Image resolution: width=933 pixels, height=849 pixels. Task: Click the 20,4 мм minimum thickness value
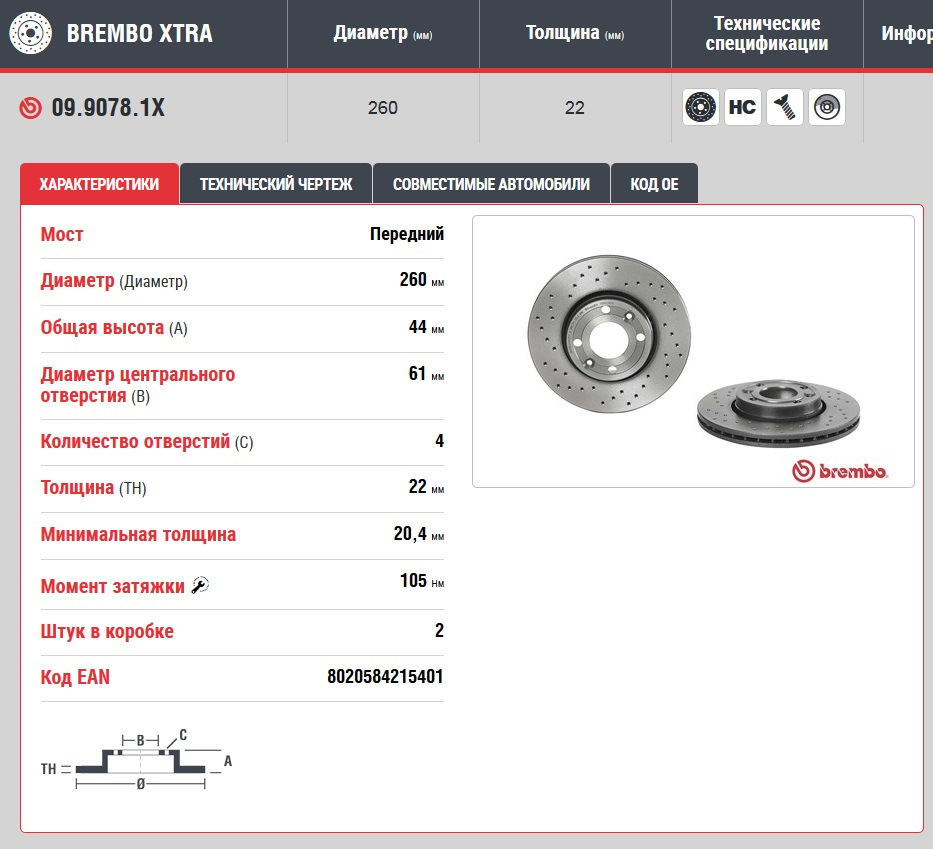click(x=419, y=534)
